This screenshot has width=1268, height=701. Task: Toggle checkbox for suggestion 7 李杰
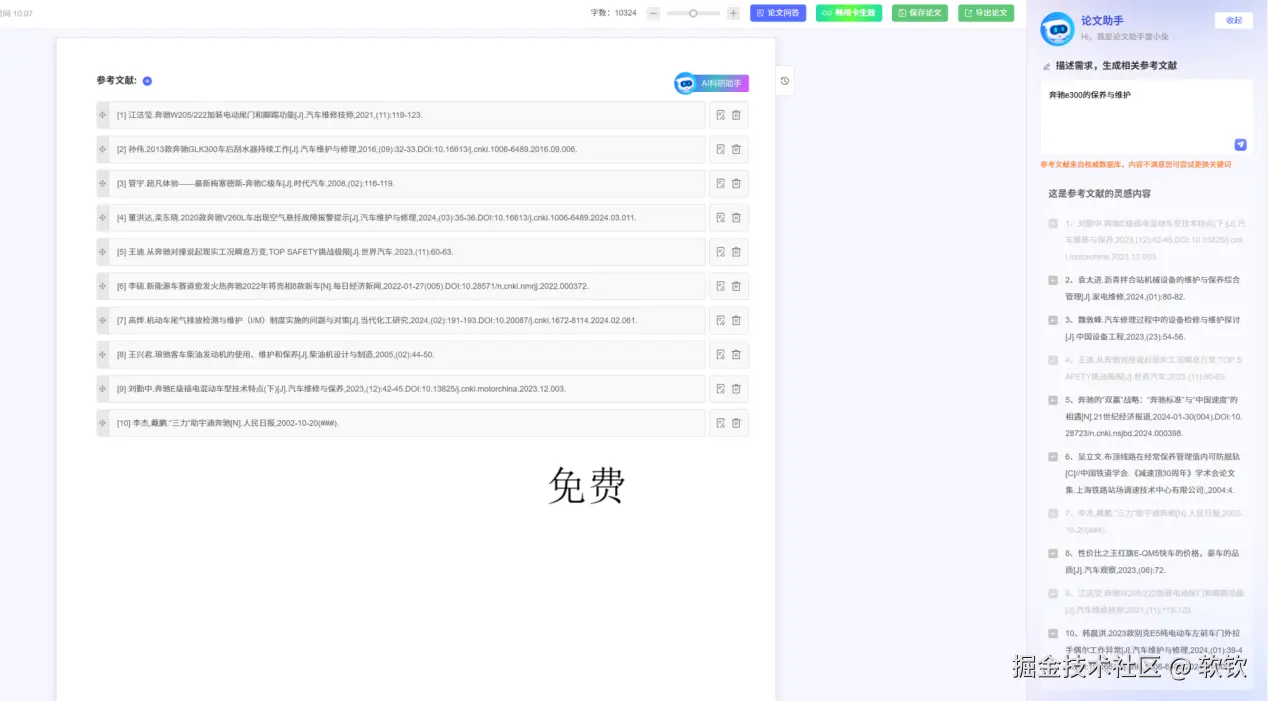(x=1053, y=513)
